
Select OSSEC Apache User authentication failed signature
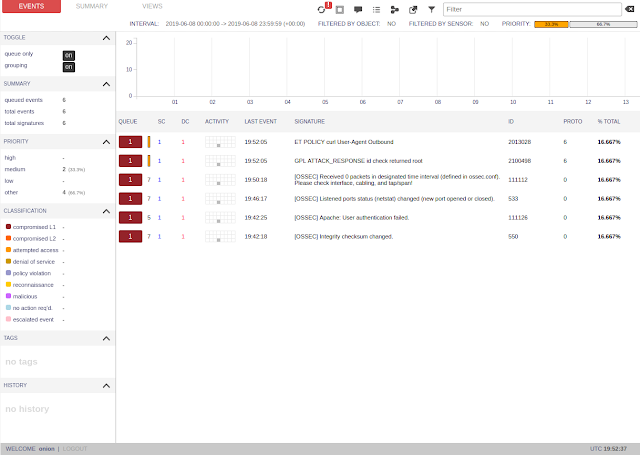click(351, 218)
